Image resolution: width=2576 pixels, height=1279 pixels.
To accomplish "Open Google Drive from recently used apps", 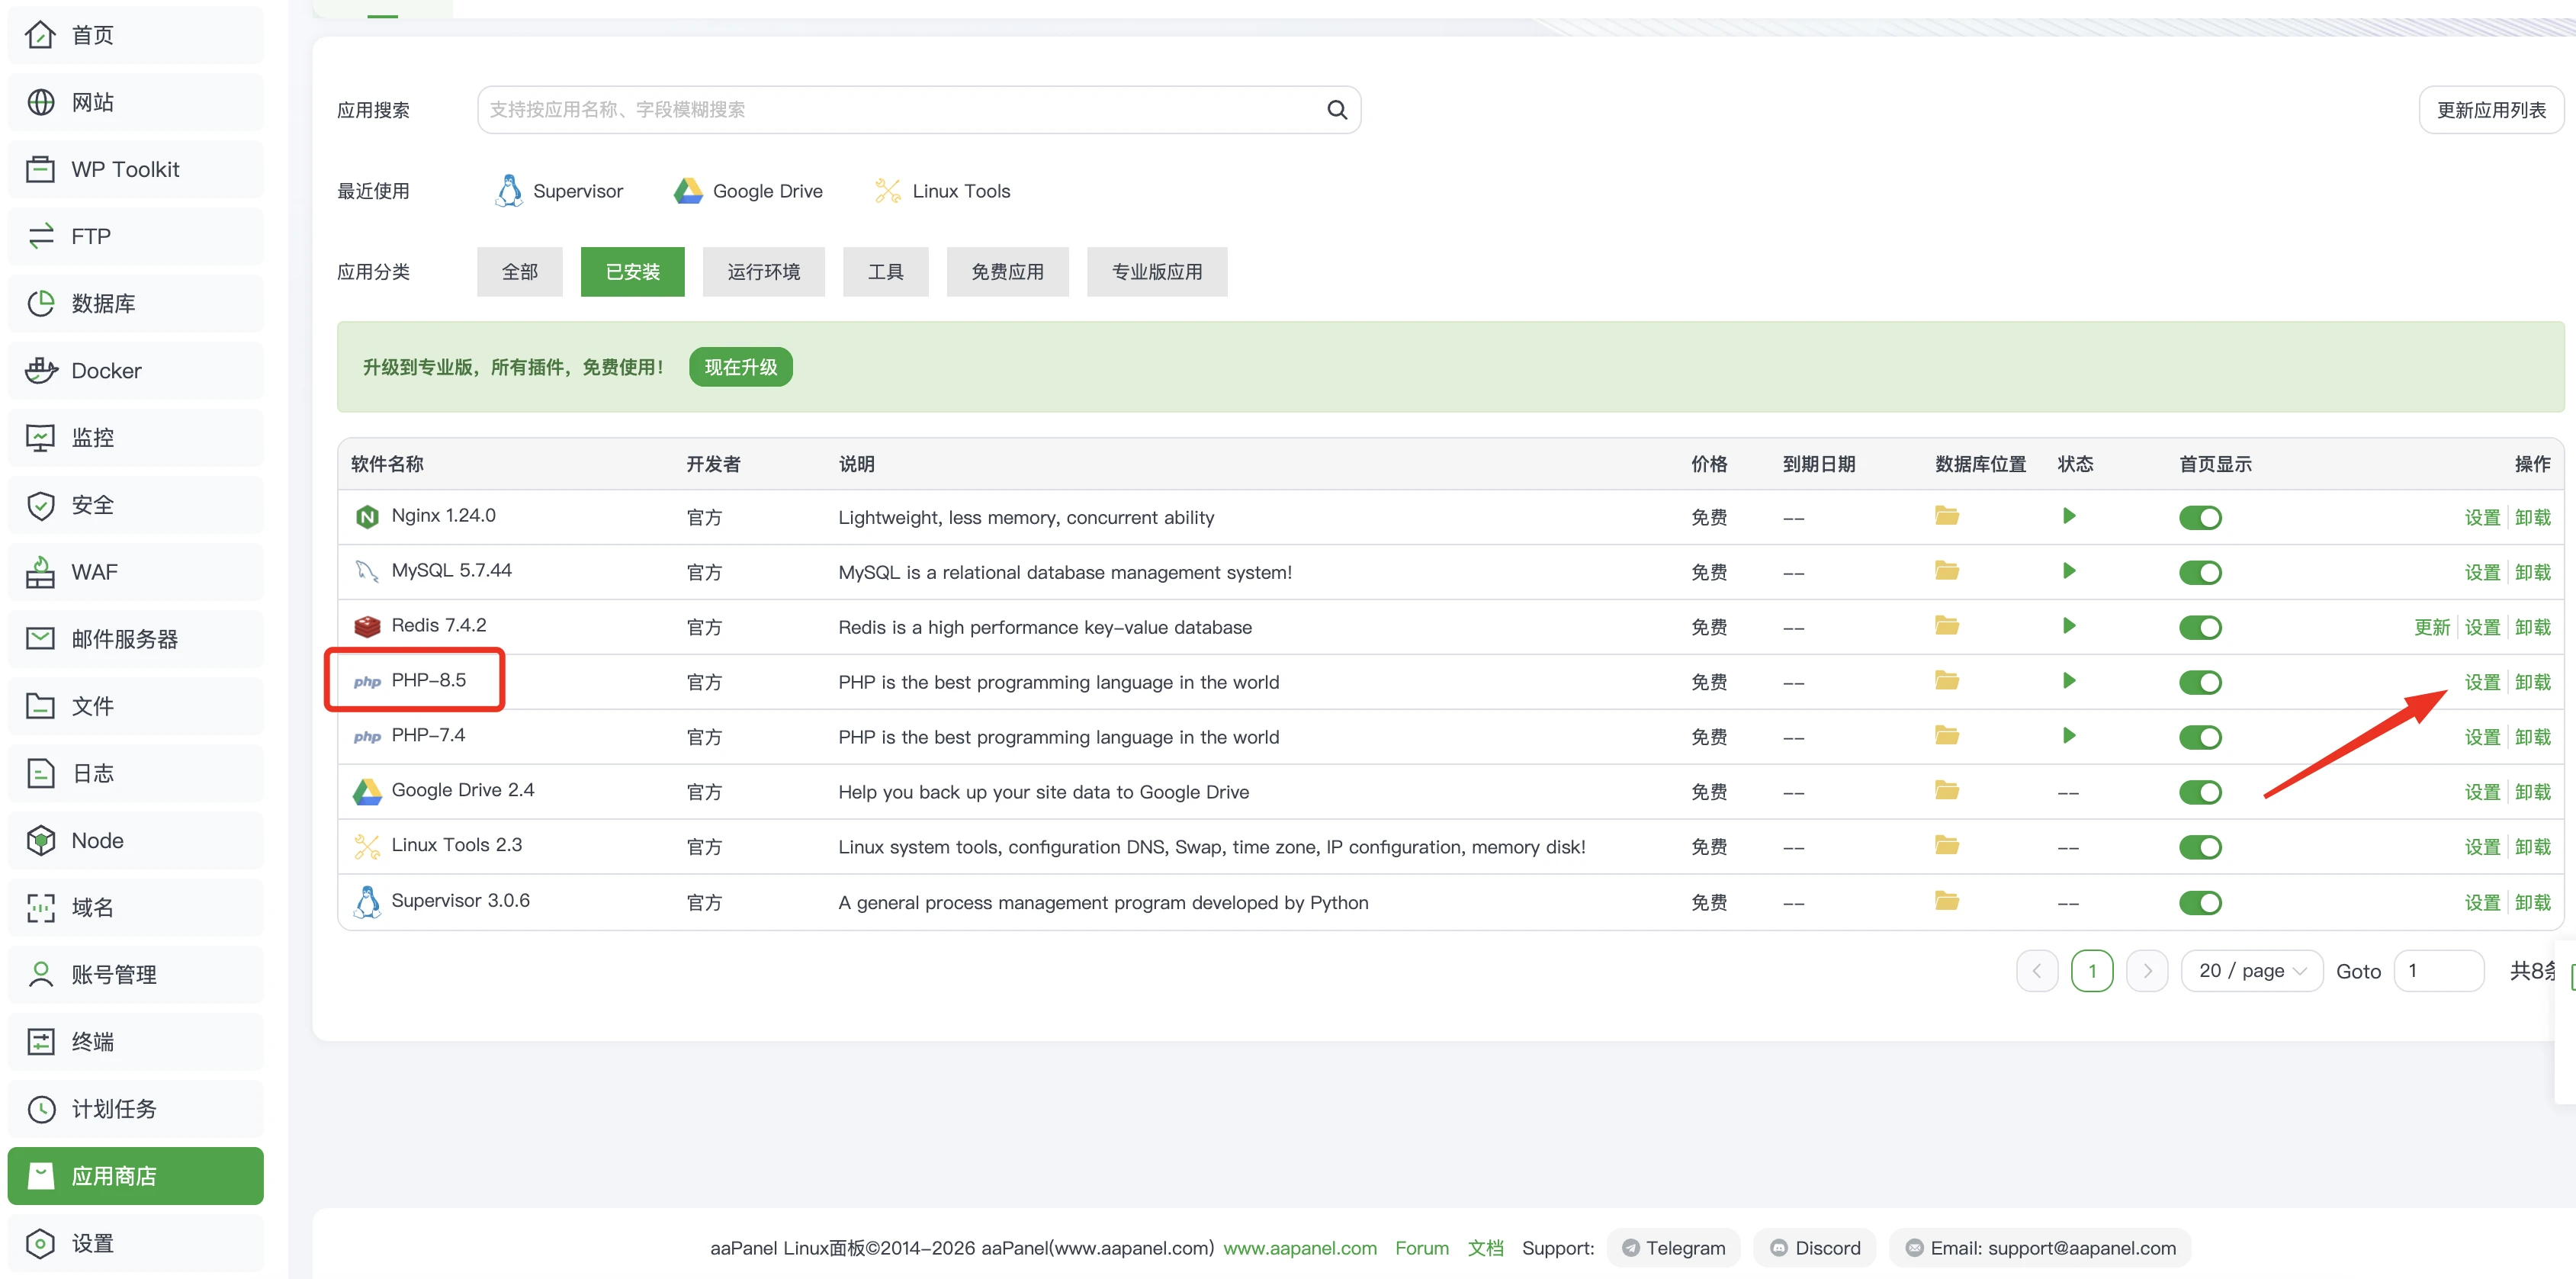I will point(748,191).
